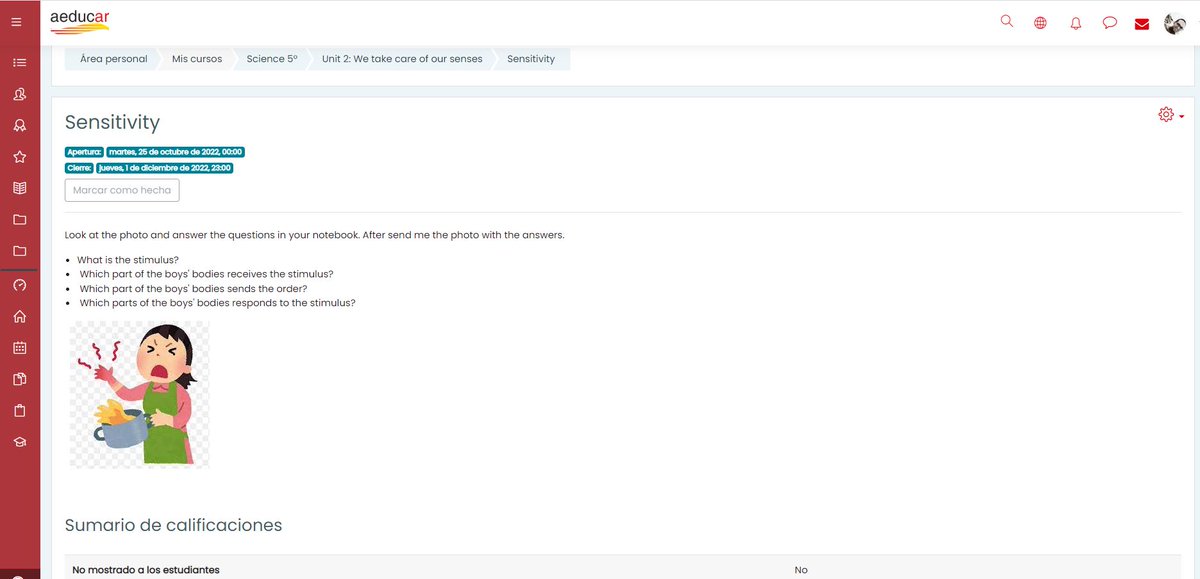Open the globe language icon
This screenshot has width=1200, height=579.
[x=1040, y=23]
